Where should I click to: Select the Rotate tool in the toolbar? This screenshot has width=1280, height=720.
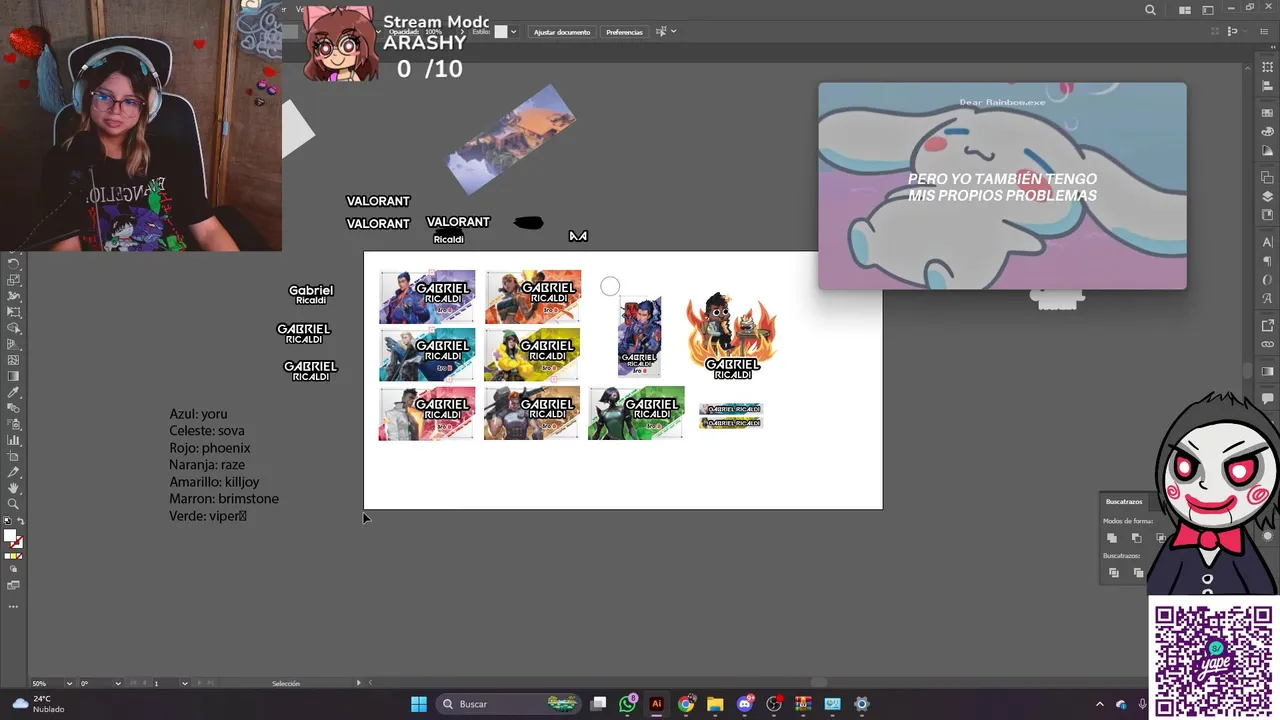pyautogui.click(x=14, y=264)
